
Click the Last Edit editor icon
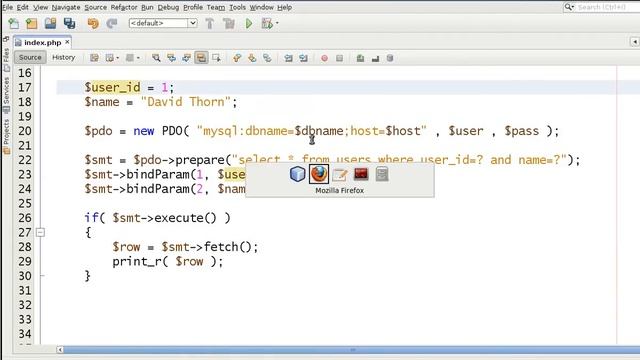pos(94,58)
